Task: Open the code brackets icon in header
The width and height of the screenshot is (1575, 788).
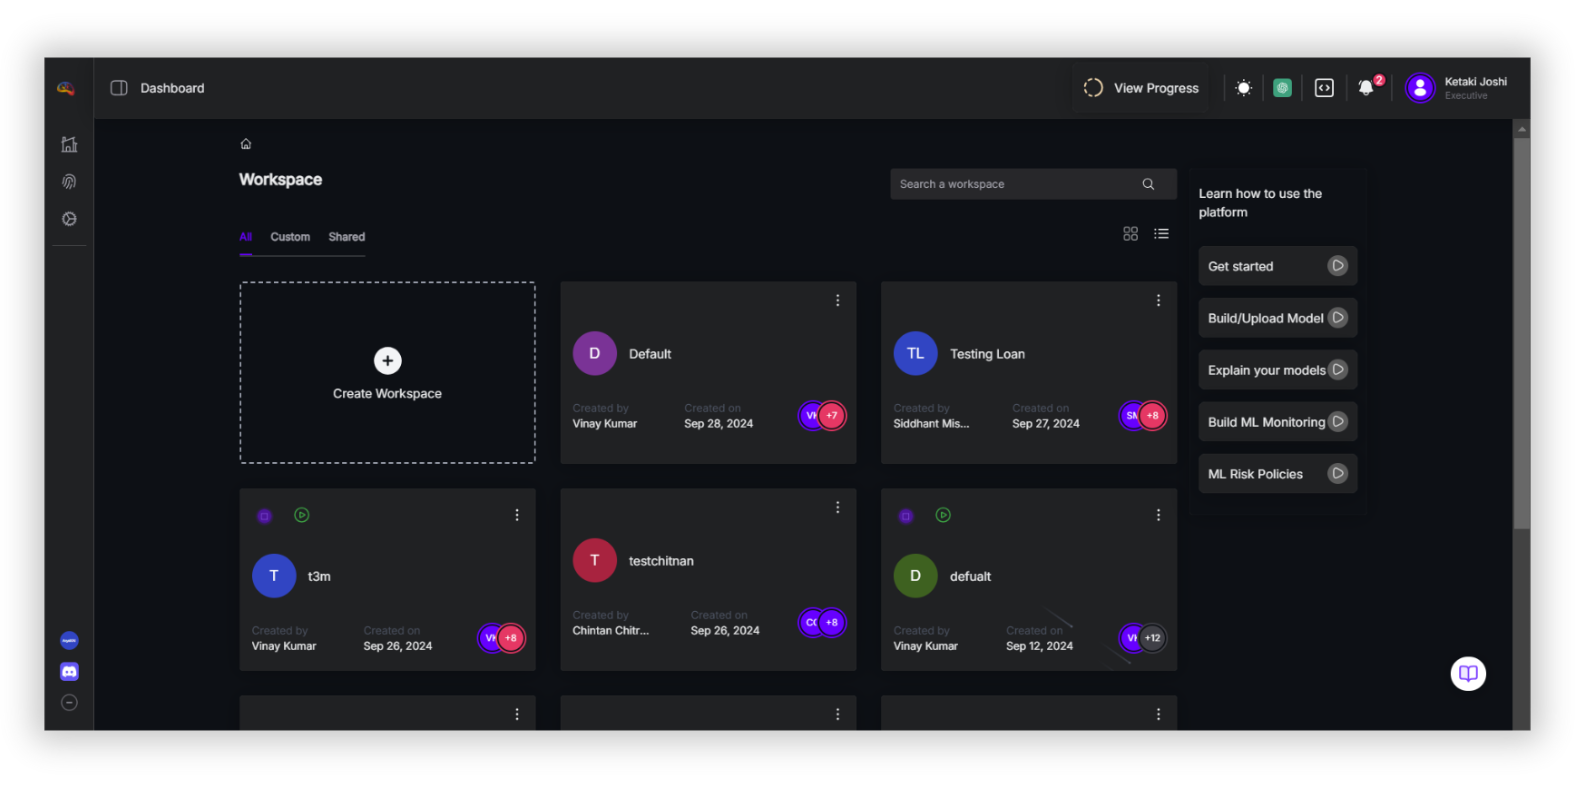Action: pyautogui.click(x=1324, y=88)
